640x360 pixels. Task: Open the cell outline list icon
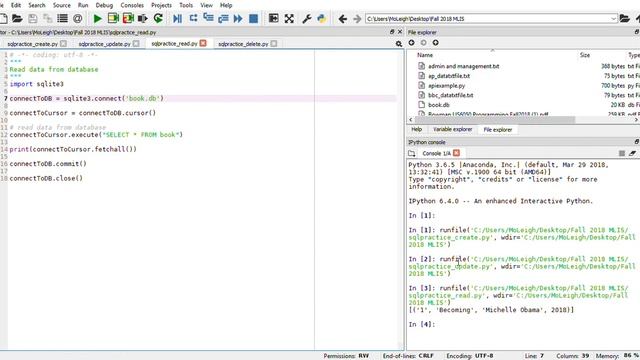pyautogui.click(x=62, y=18)
